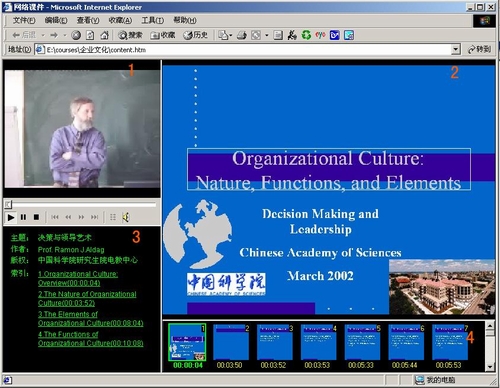Open link 2.The Nature of Organizational Culture

point(87,299)
